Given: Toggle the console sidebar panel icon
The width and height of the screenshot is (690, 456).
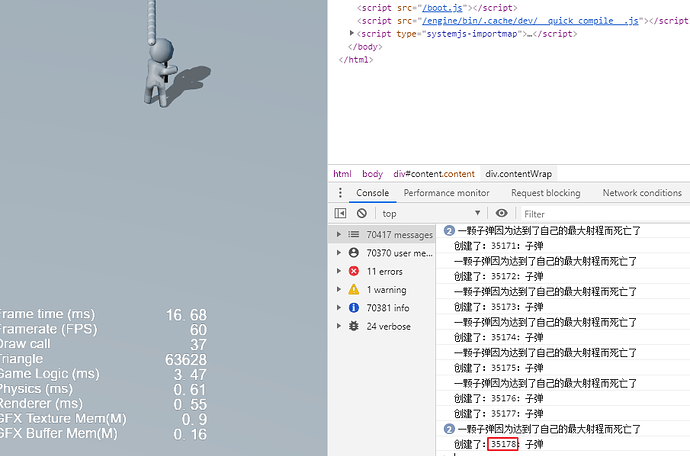Looking at the screenshot, I should (340, 213).
